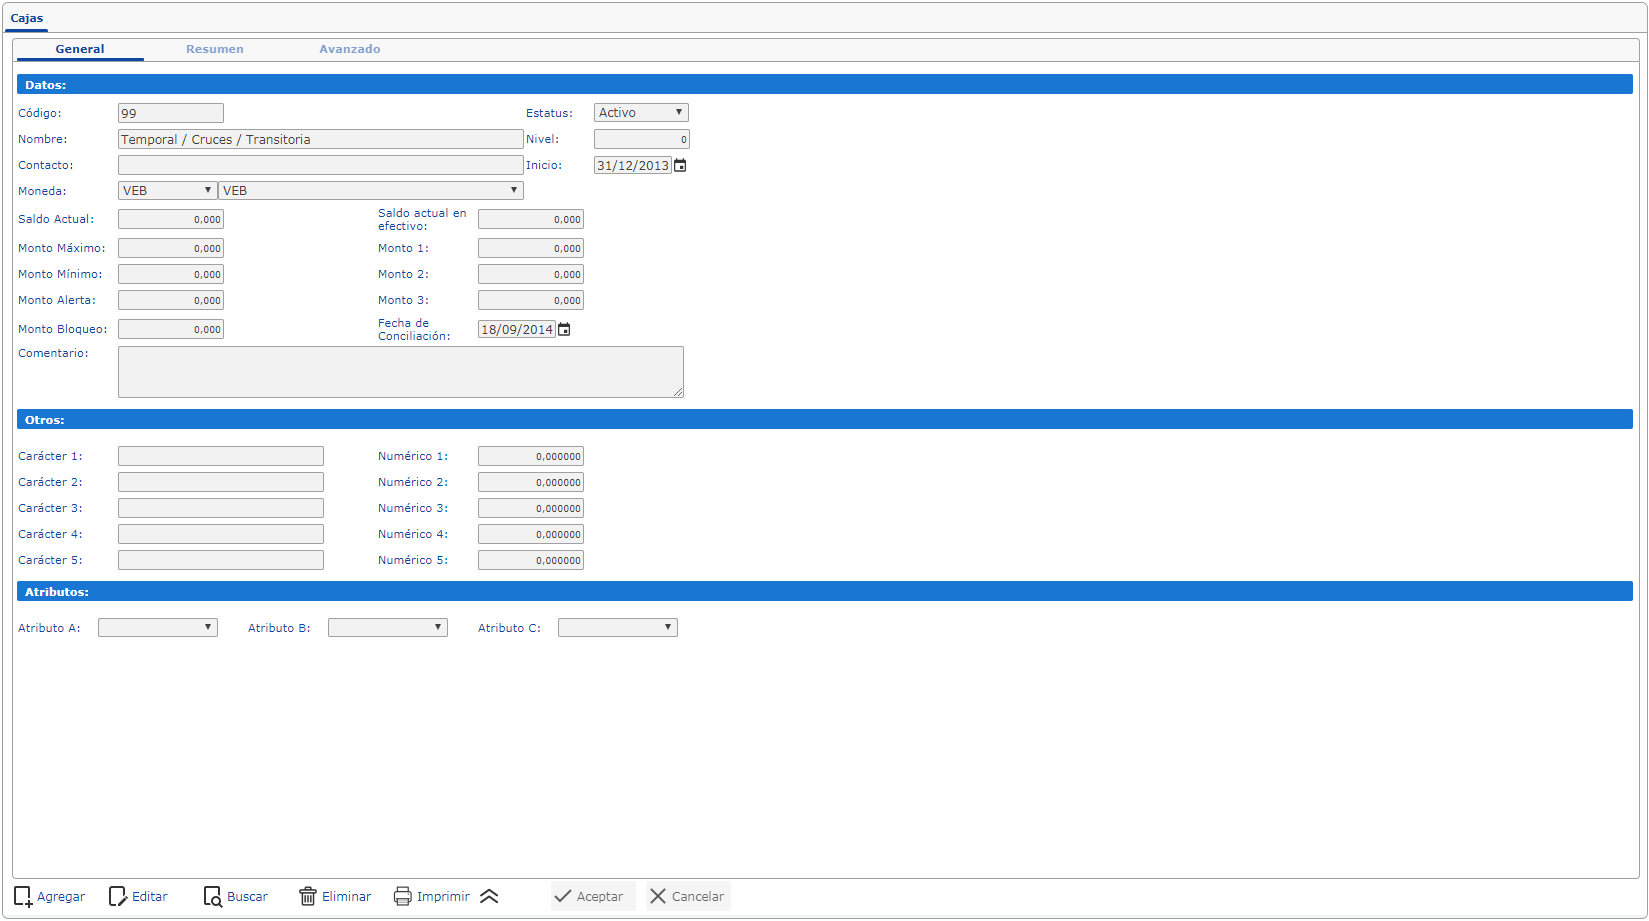Expand toolbar with double chevron up icon
This screenshot has height=921, width=1649.
click(x=489, y=897)
